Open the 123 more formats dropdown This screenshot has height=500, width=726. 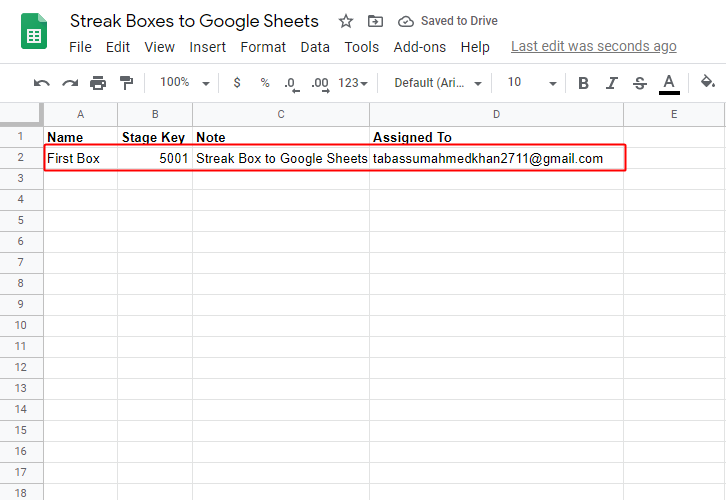point(353,83)
